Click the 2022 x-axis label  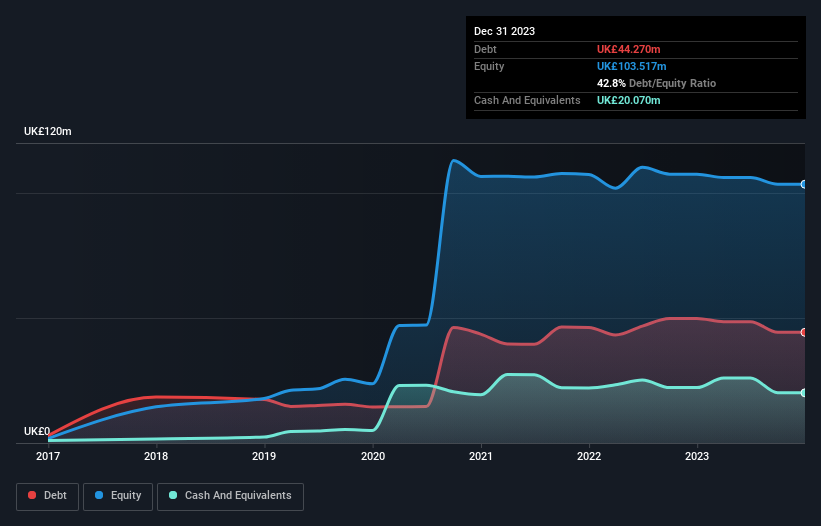pyautogui.click(x=589, y=456)
